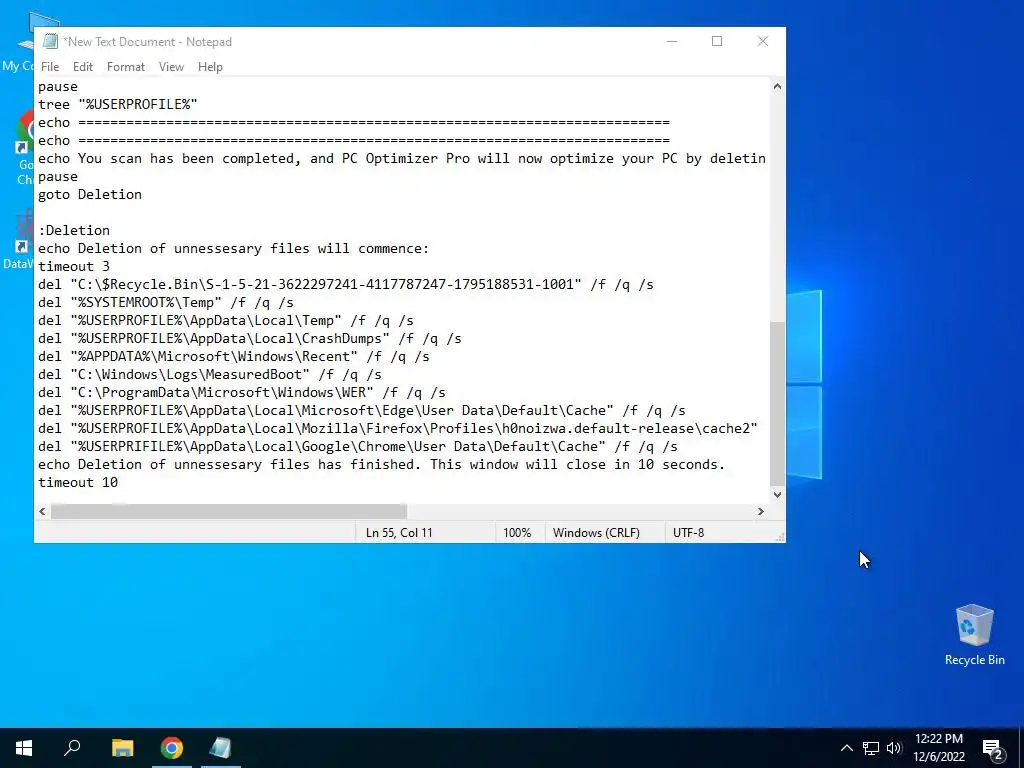Click the del Chrome Cache line
This screenshot has width=1024, height=768.
[358, 447]
